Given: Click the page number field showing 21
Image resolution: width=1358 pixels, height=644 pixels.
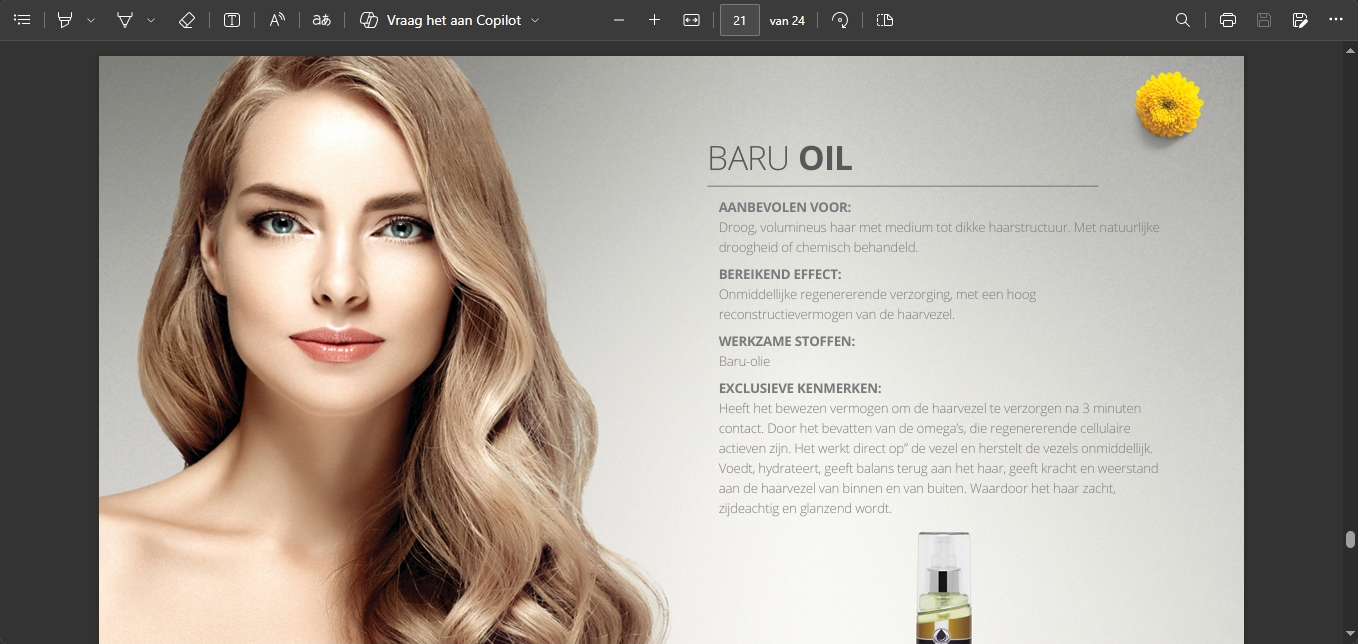Looking at the screenshot, I should (739, 20).
